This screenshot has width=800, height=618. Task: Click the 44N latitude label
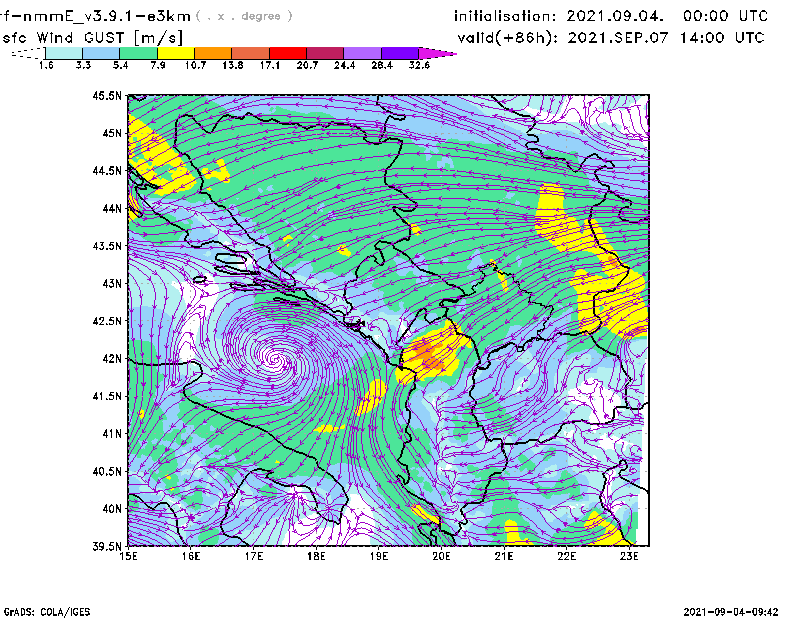tap(113, 208)
